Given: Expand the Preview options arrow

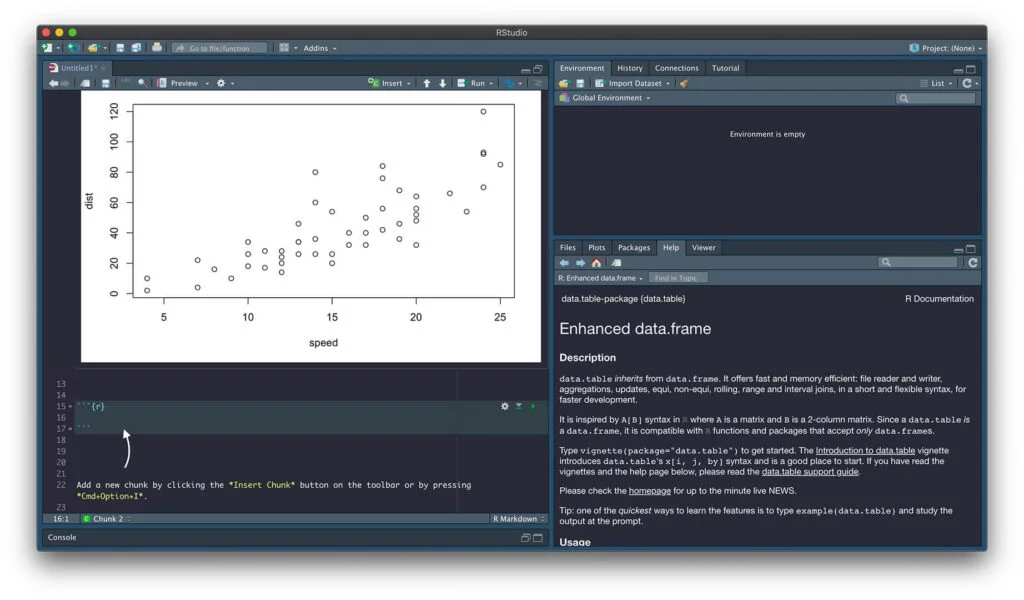Looking at the screenshot, I should (x=207, y=84).
